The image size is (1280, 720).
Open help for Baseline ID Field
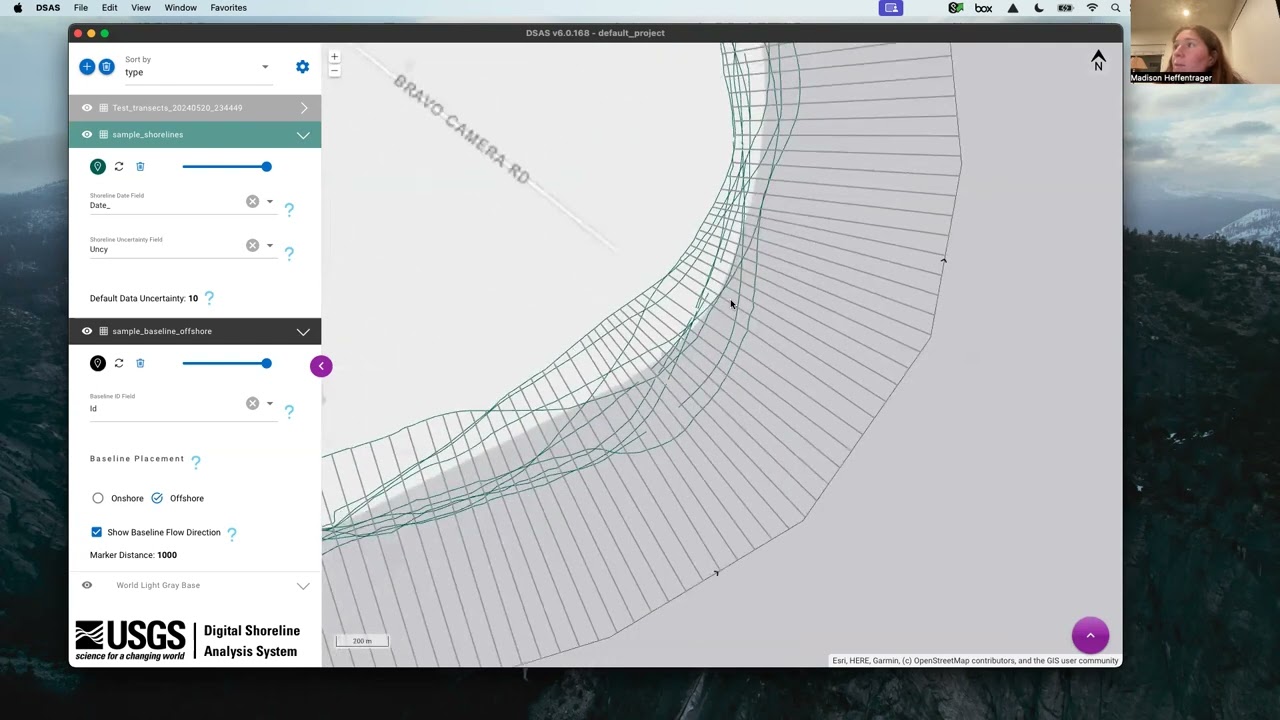[x=289, y=411]
